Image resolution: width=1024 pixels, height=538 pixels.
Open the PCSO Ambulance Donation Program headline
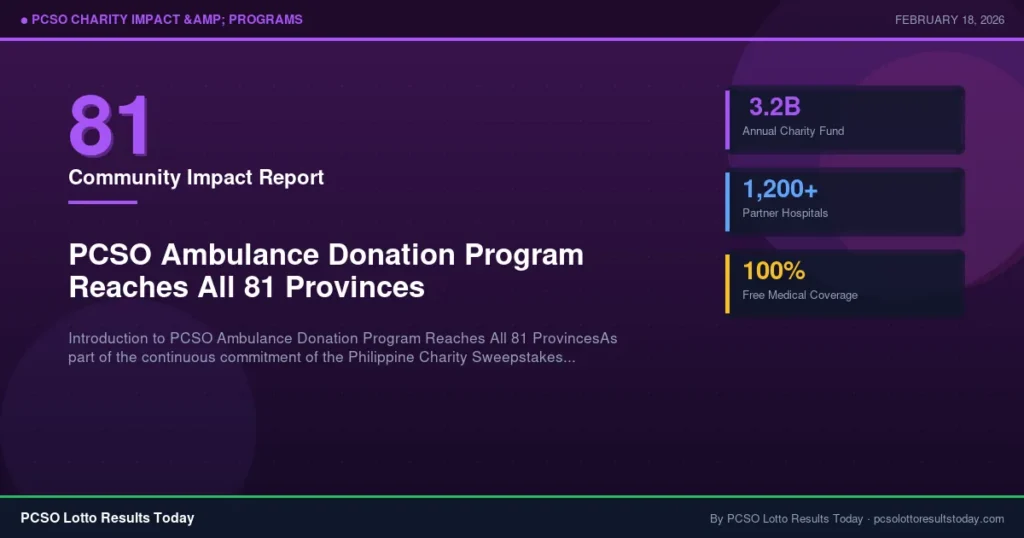(x=326, y=271)
